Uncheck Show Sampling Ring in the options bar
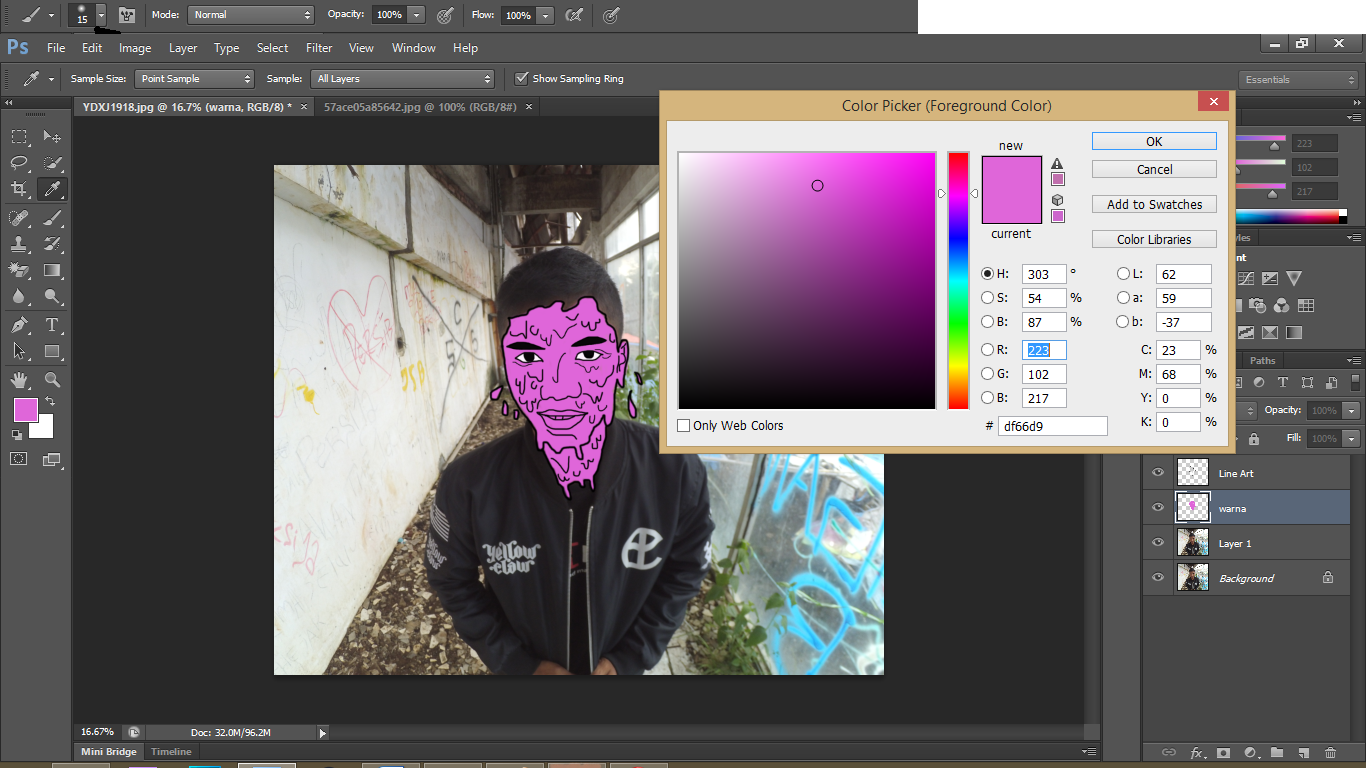Image resolution: width=1366 pixels, height=768 pixels. click(x=521, y=78)
